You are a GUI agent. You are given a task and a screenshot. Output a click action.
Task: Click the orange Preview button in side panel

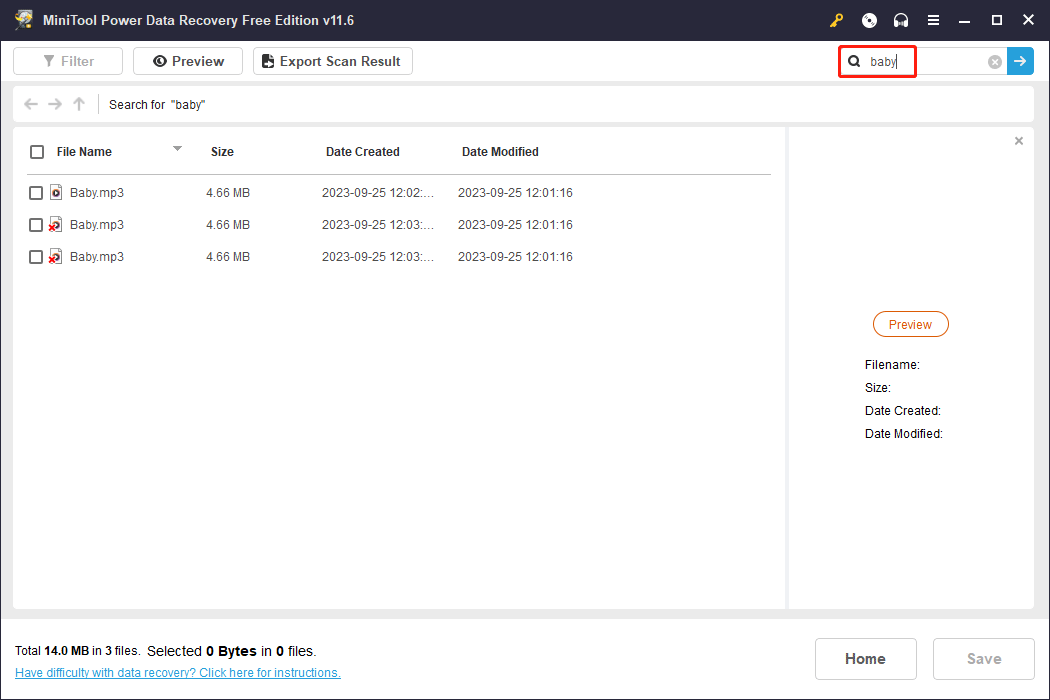[x=911, y=324]
